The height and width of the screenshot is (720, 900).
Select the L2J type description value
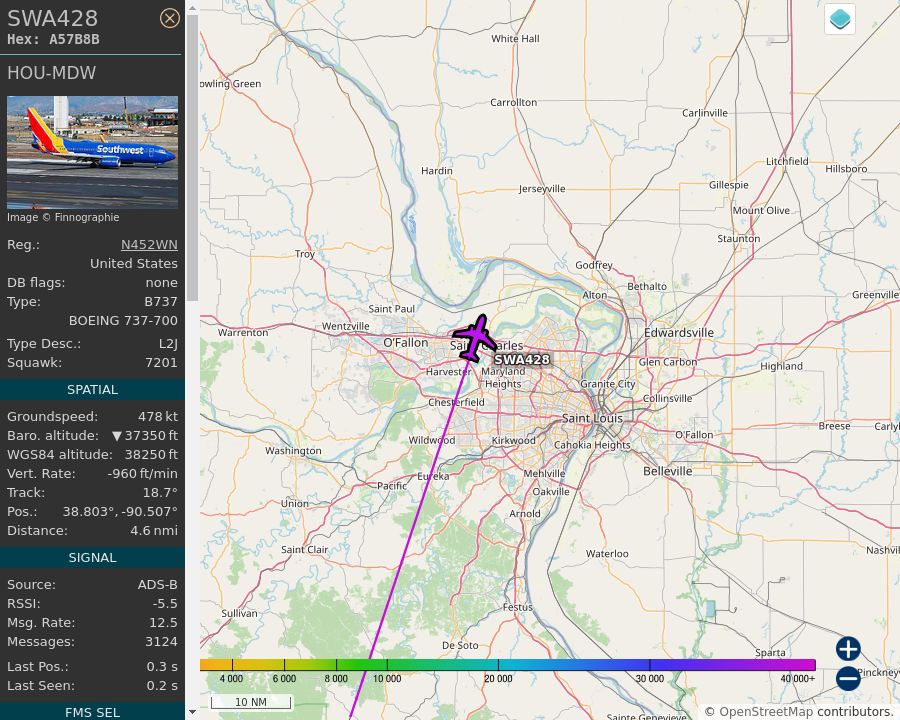point(168,344)
